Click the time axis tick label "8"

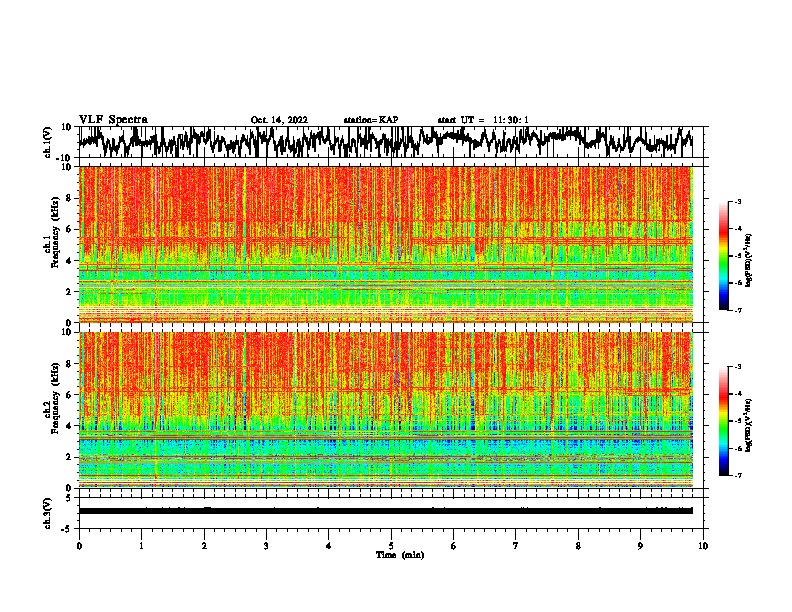click(578, 546)
